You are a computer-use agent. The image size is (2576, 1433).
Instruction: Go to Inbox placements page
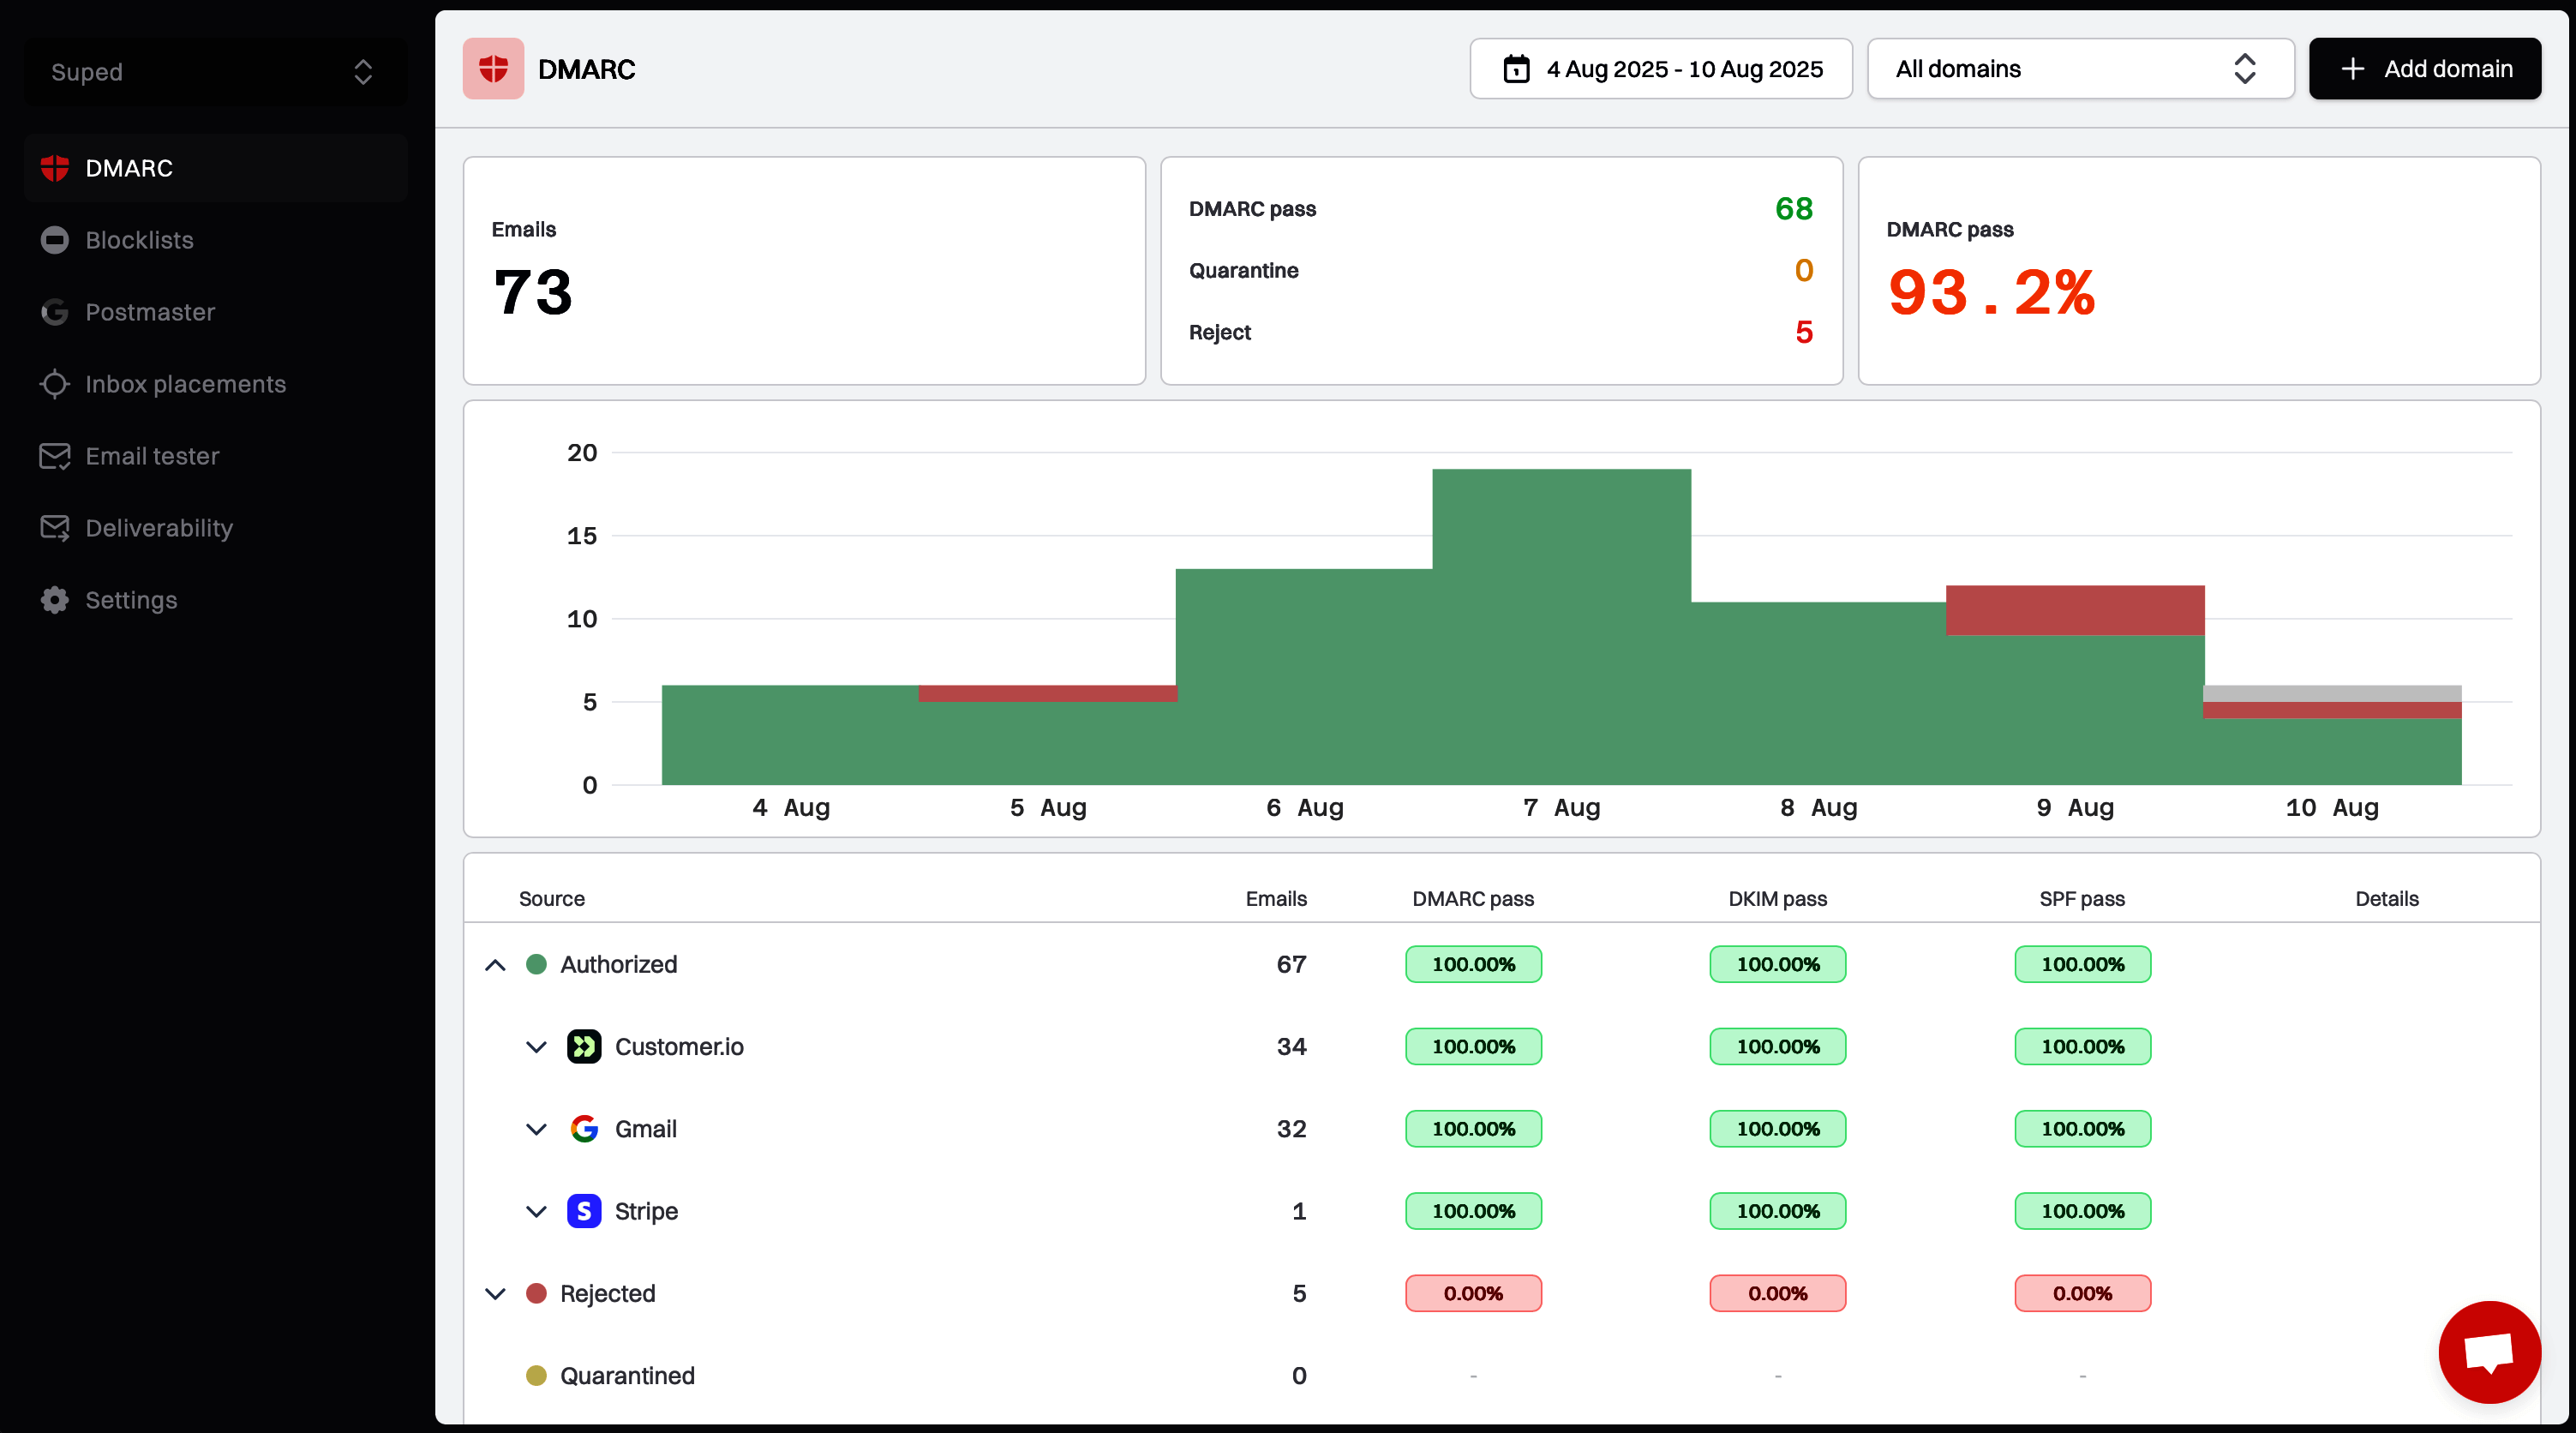(185, 384)
